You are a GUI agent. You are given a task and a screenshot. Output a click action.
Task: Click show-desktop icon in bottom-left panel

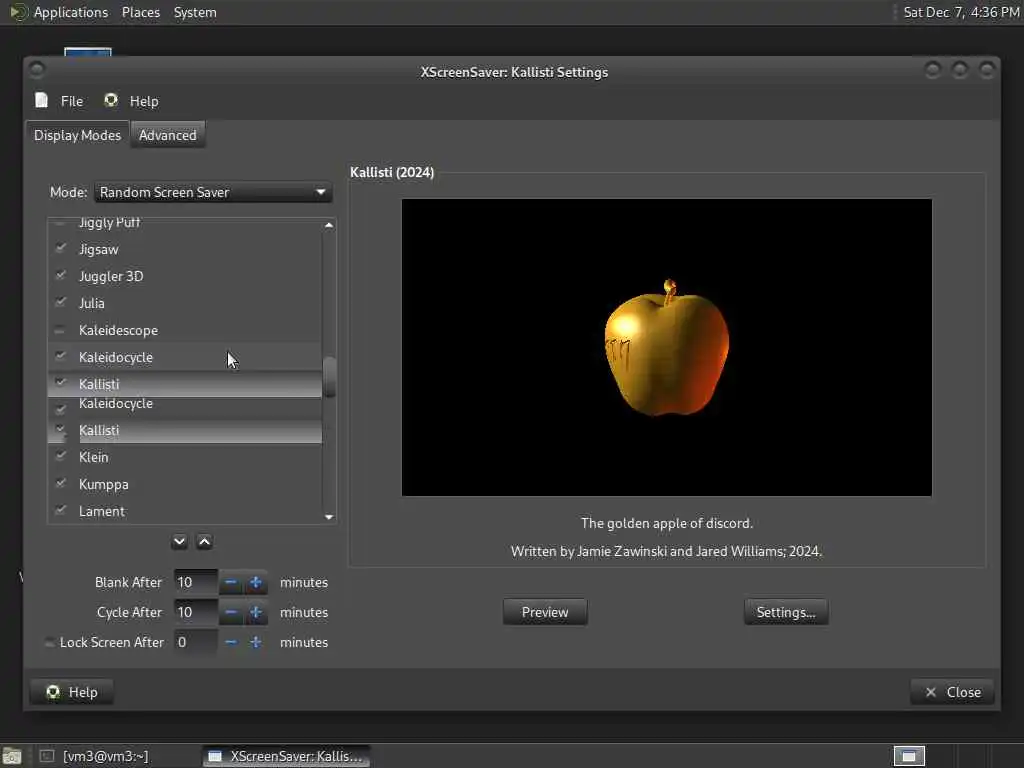(x=12, y=756)
